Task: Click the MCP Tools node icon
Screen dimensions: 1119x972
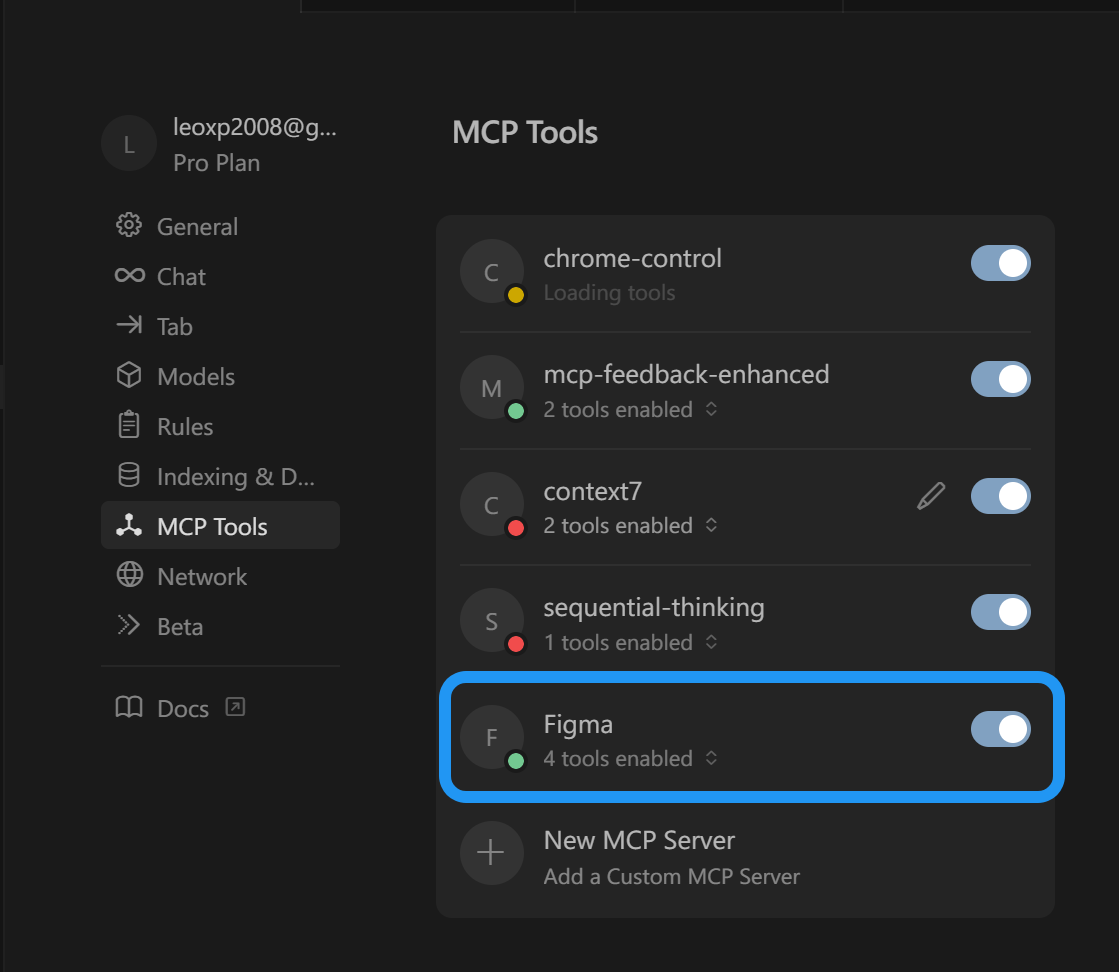Action: [x=129, y=525]
